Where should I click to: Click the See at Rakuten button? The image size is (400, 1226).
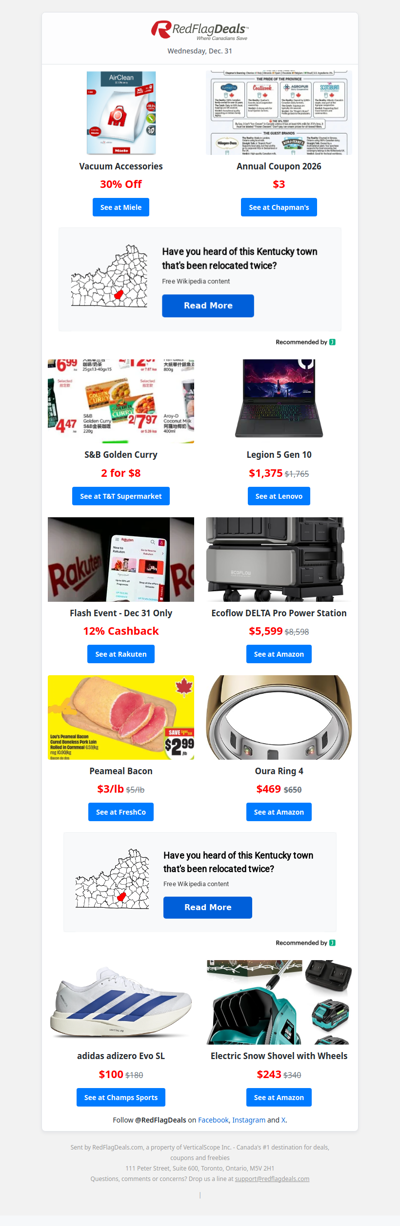tap(121, 654)
